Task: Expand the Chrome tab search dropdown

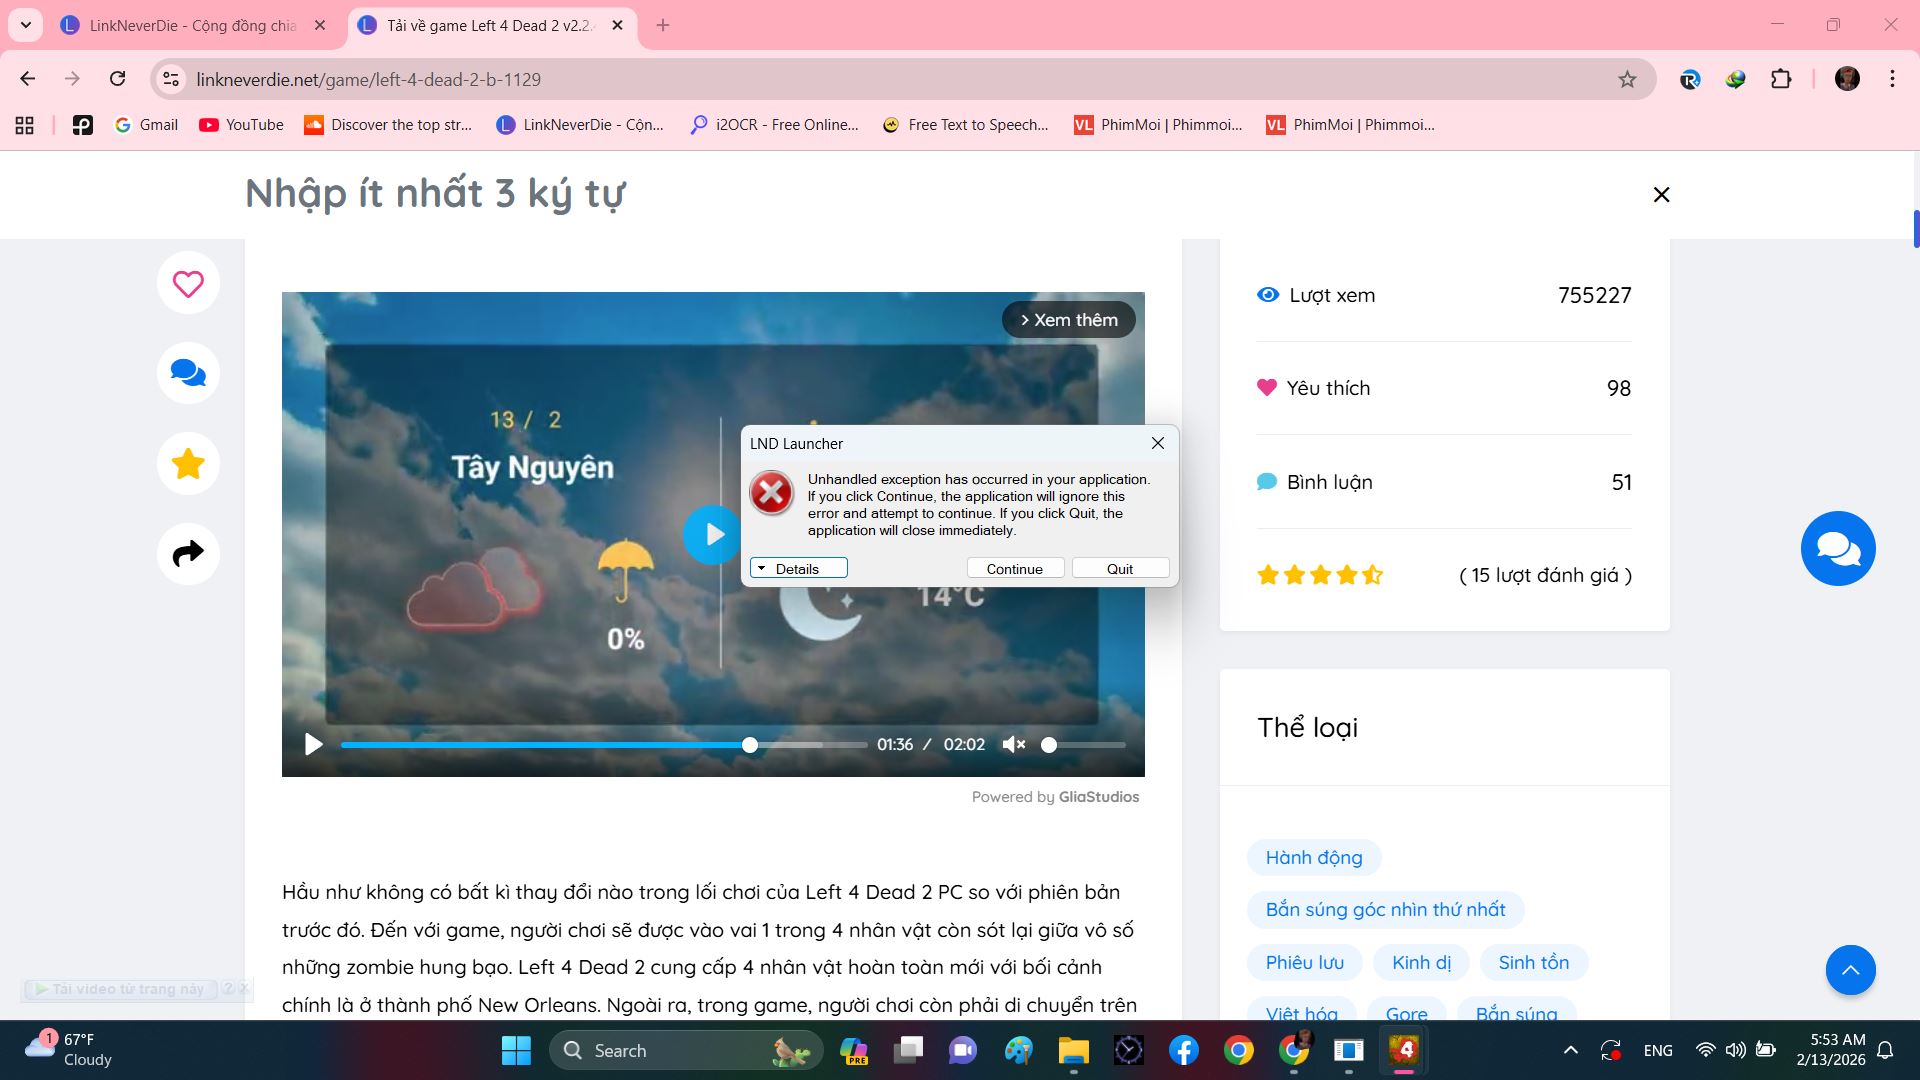Action: [26, 25]
